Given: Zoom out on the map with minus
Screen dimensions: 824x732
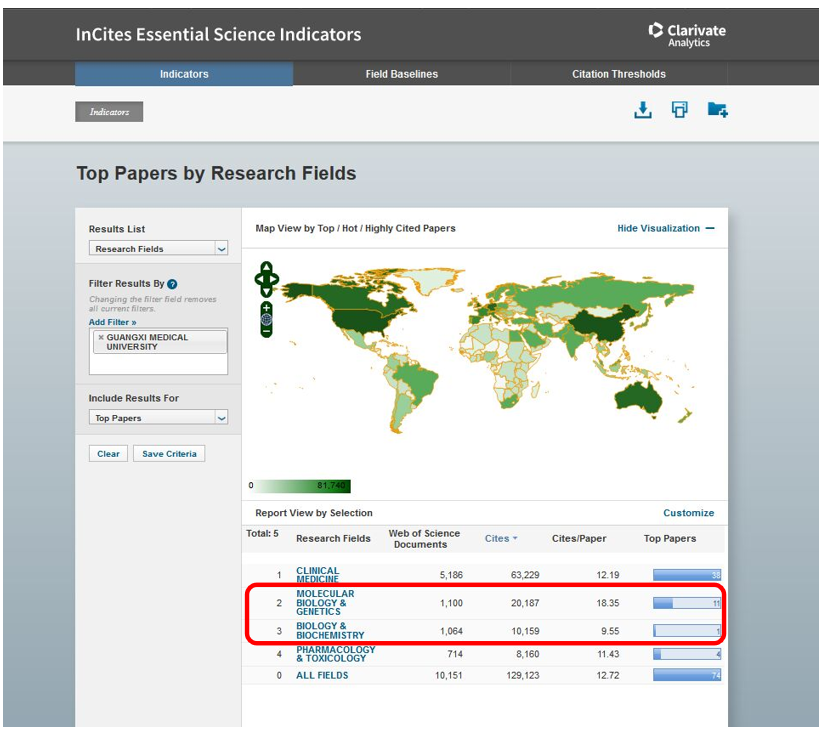Looking at the screenshot, I should click(x=267, y=332).
